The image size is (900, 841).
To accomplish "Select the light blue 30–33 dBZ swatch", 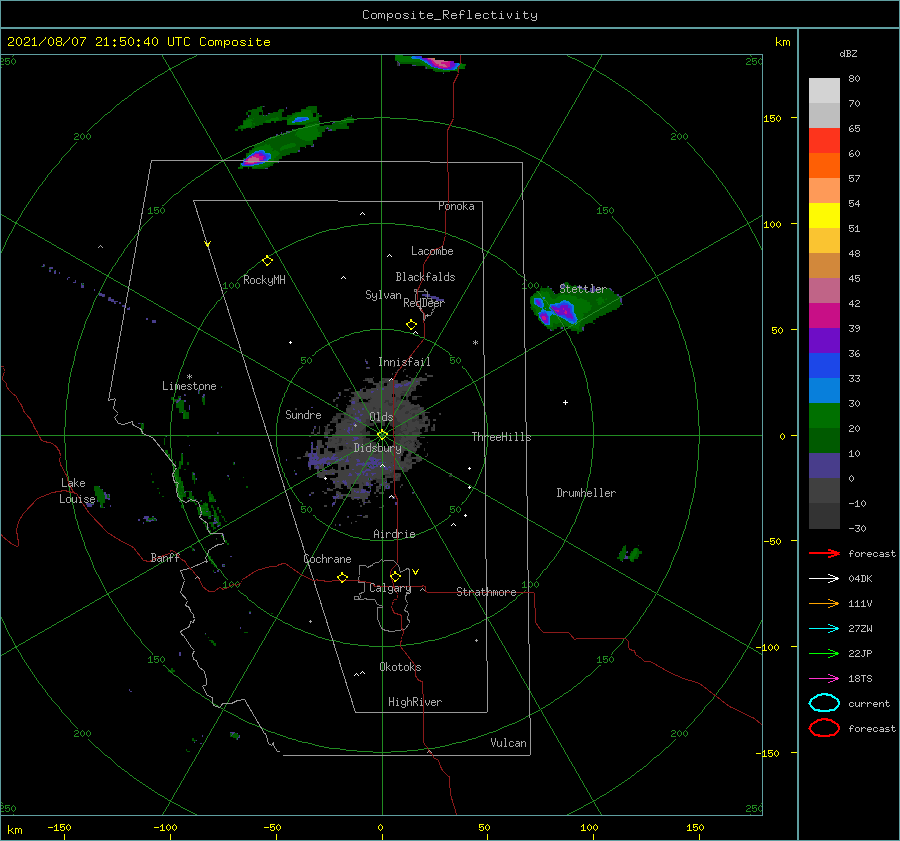I will click(824, 390).
